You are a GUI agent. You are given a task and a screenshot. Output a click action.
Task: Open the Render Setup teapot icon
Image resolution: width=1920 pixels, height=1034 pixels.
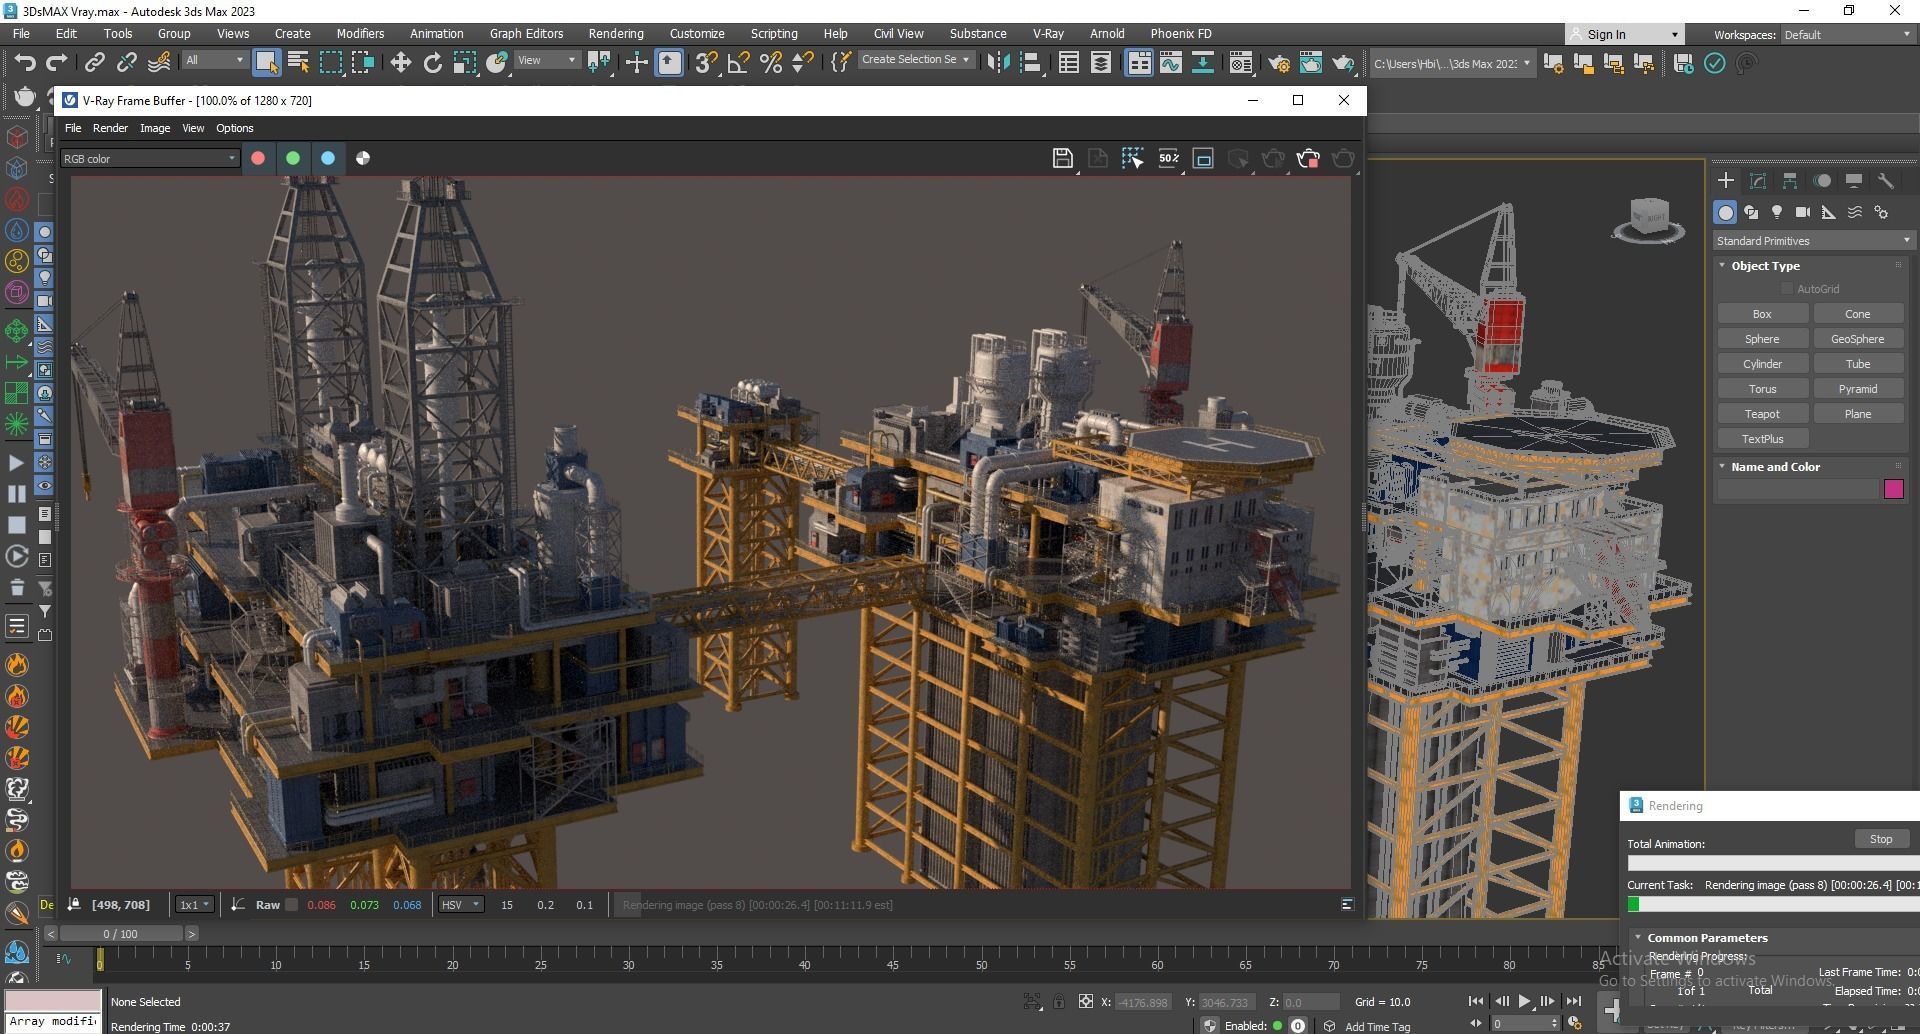1278,63
